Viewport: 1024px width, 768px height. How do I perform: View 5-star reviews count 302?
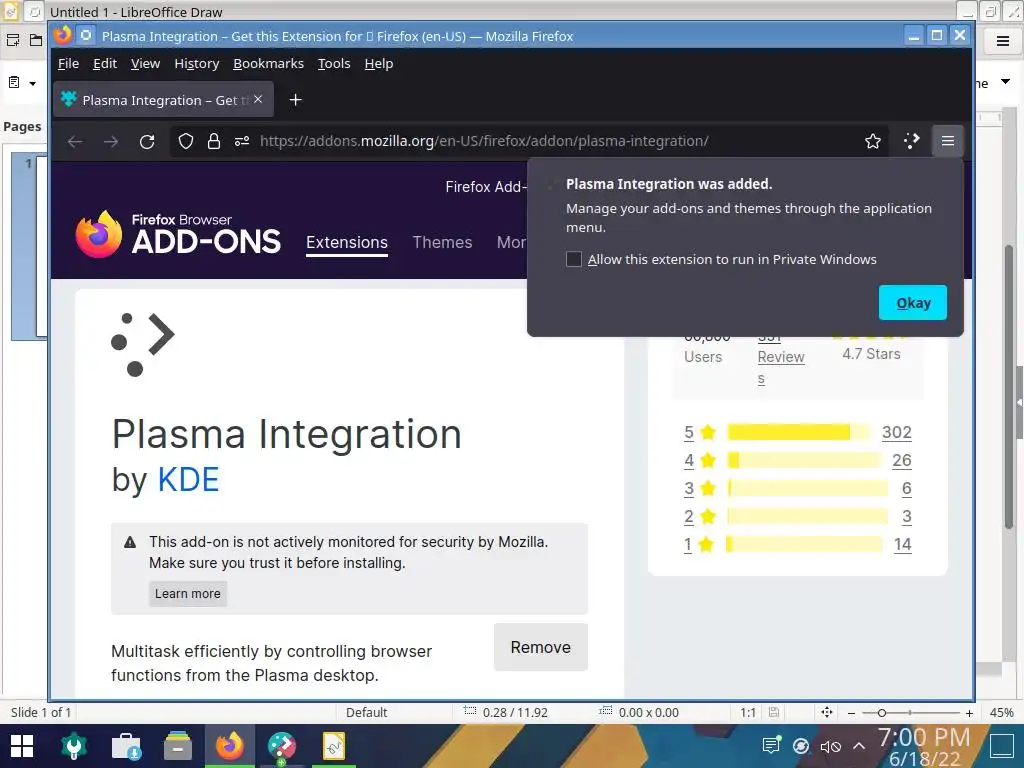[x=897, y=432]
